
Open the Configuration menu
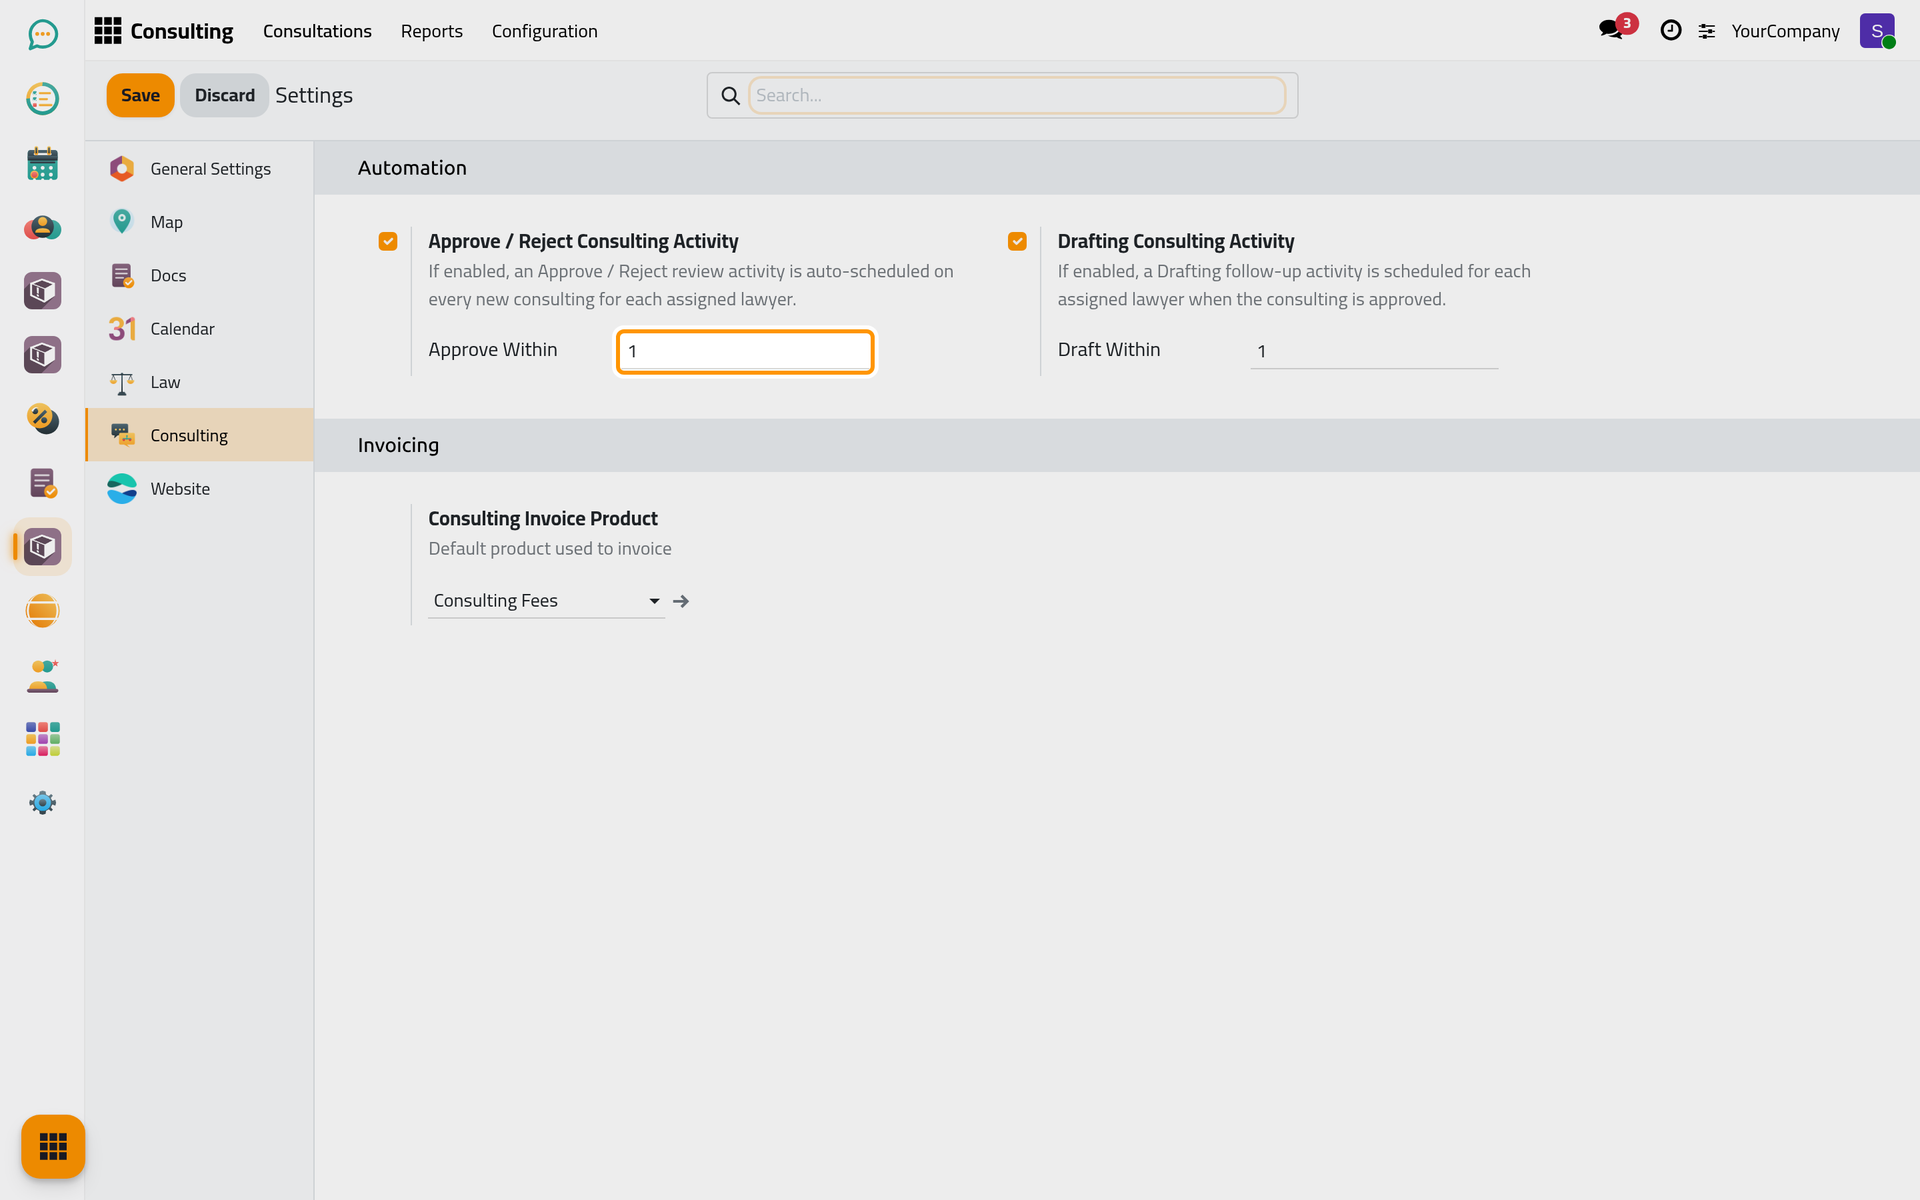tap(545, 31)
